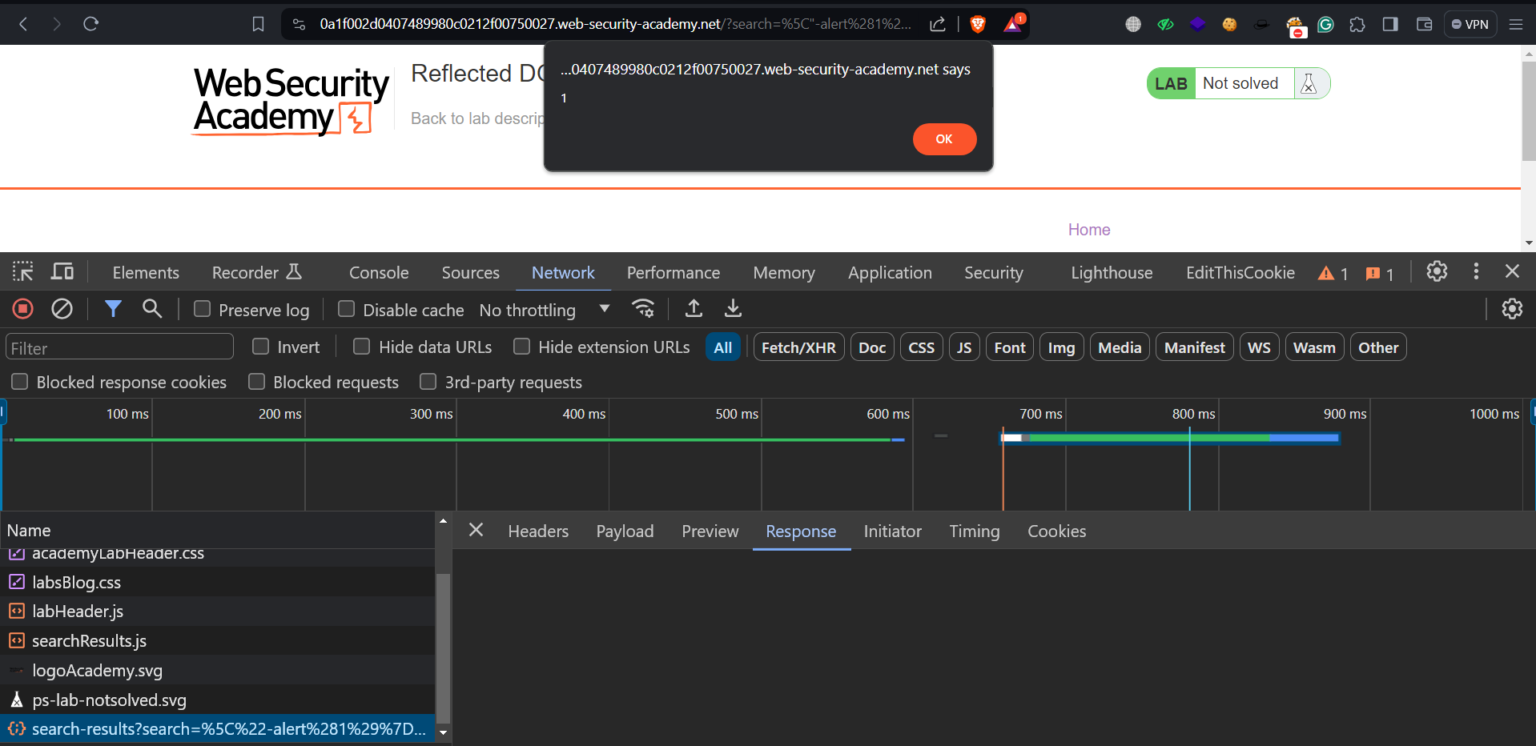Screen dimensions: 1536x746
Task: Open the browser menu hamburger
Action: point(1516,23)
